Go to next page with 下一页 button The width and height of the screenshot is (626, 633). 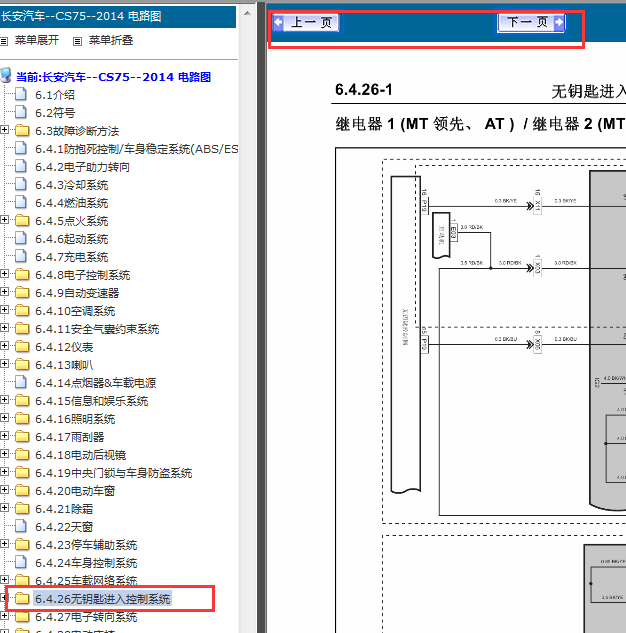tap(531, 22)
